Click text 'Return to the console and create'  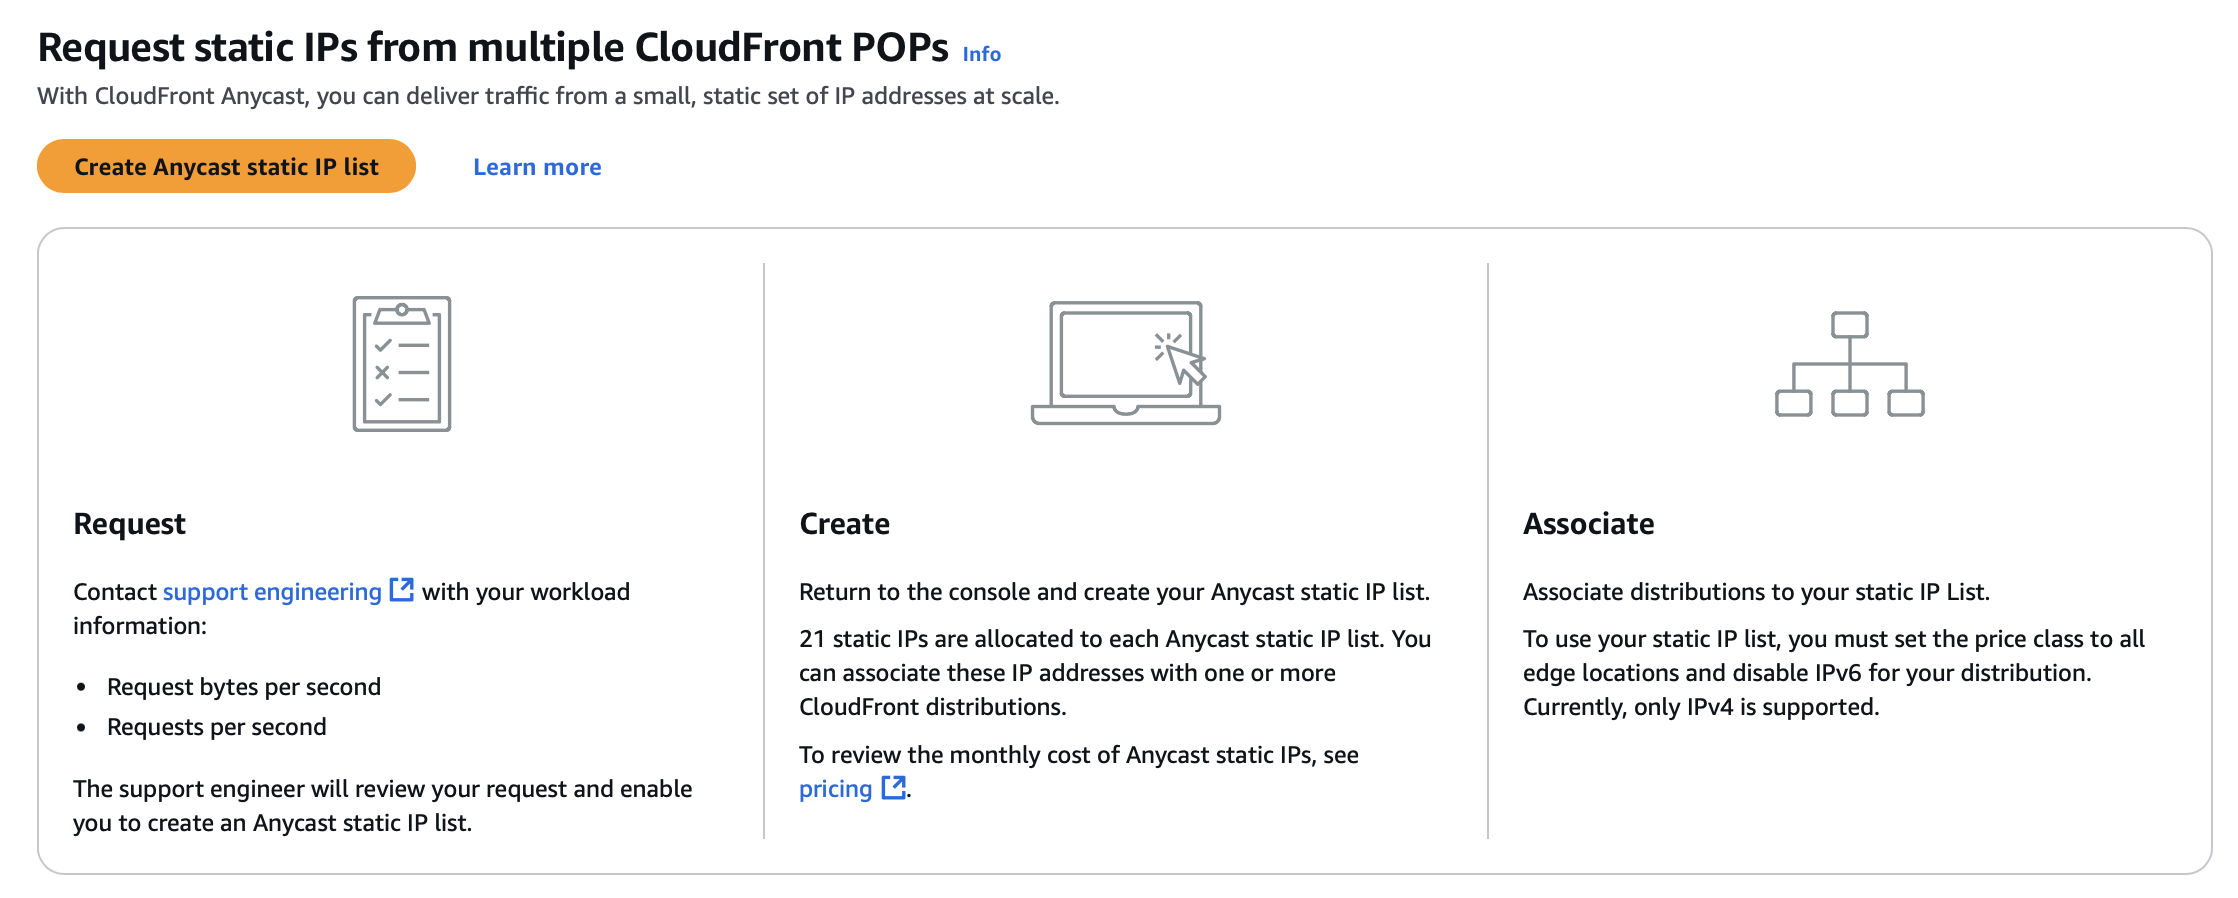[1115, 591]
